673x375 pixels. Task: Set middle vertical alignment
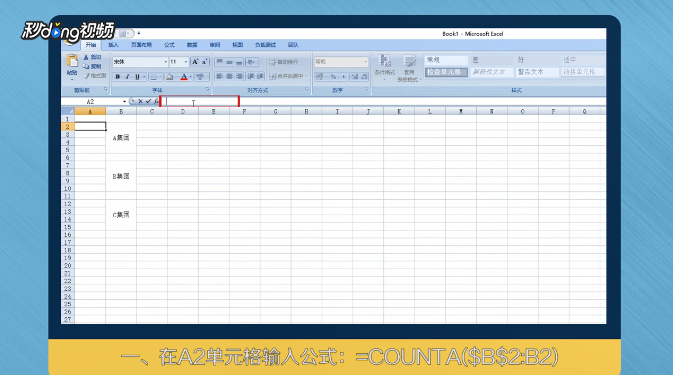click(229, 62)
